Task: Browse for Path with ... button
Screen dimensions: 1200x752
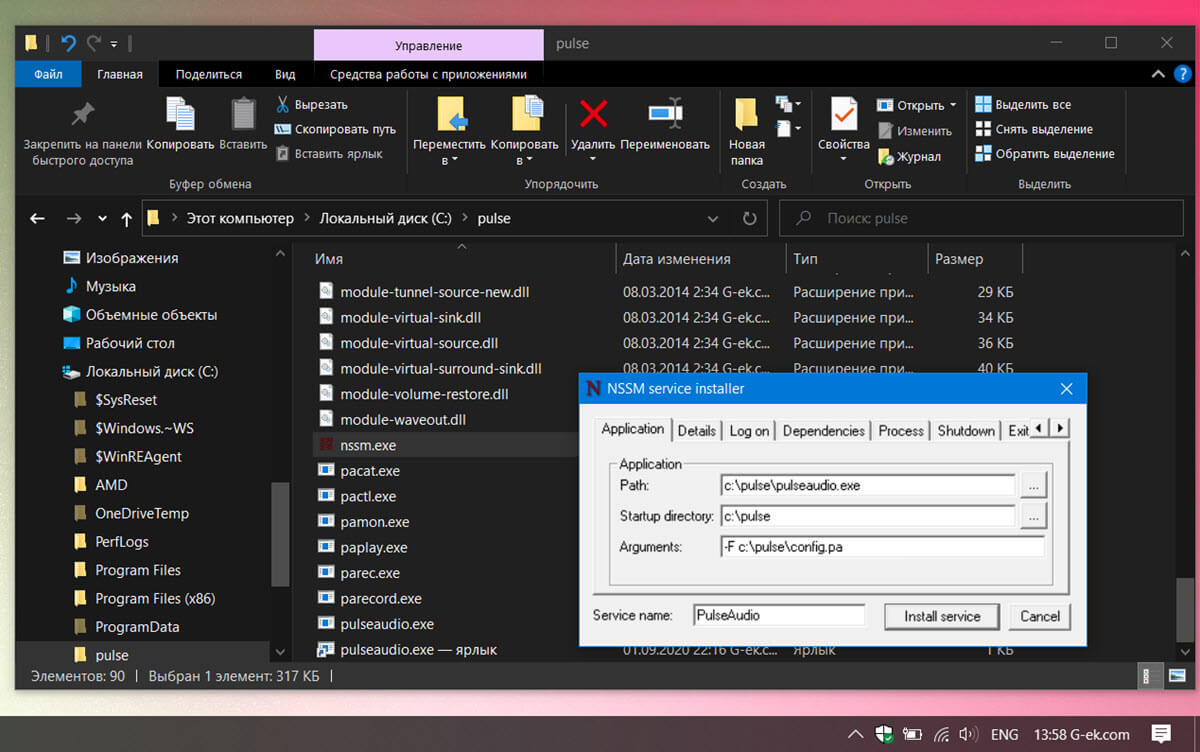Action: [1033, 486]
